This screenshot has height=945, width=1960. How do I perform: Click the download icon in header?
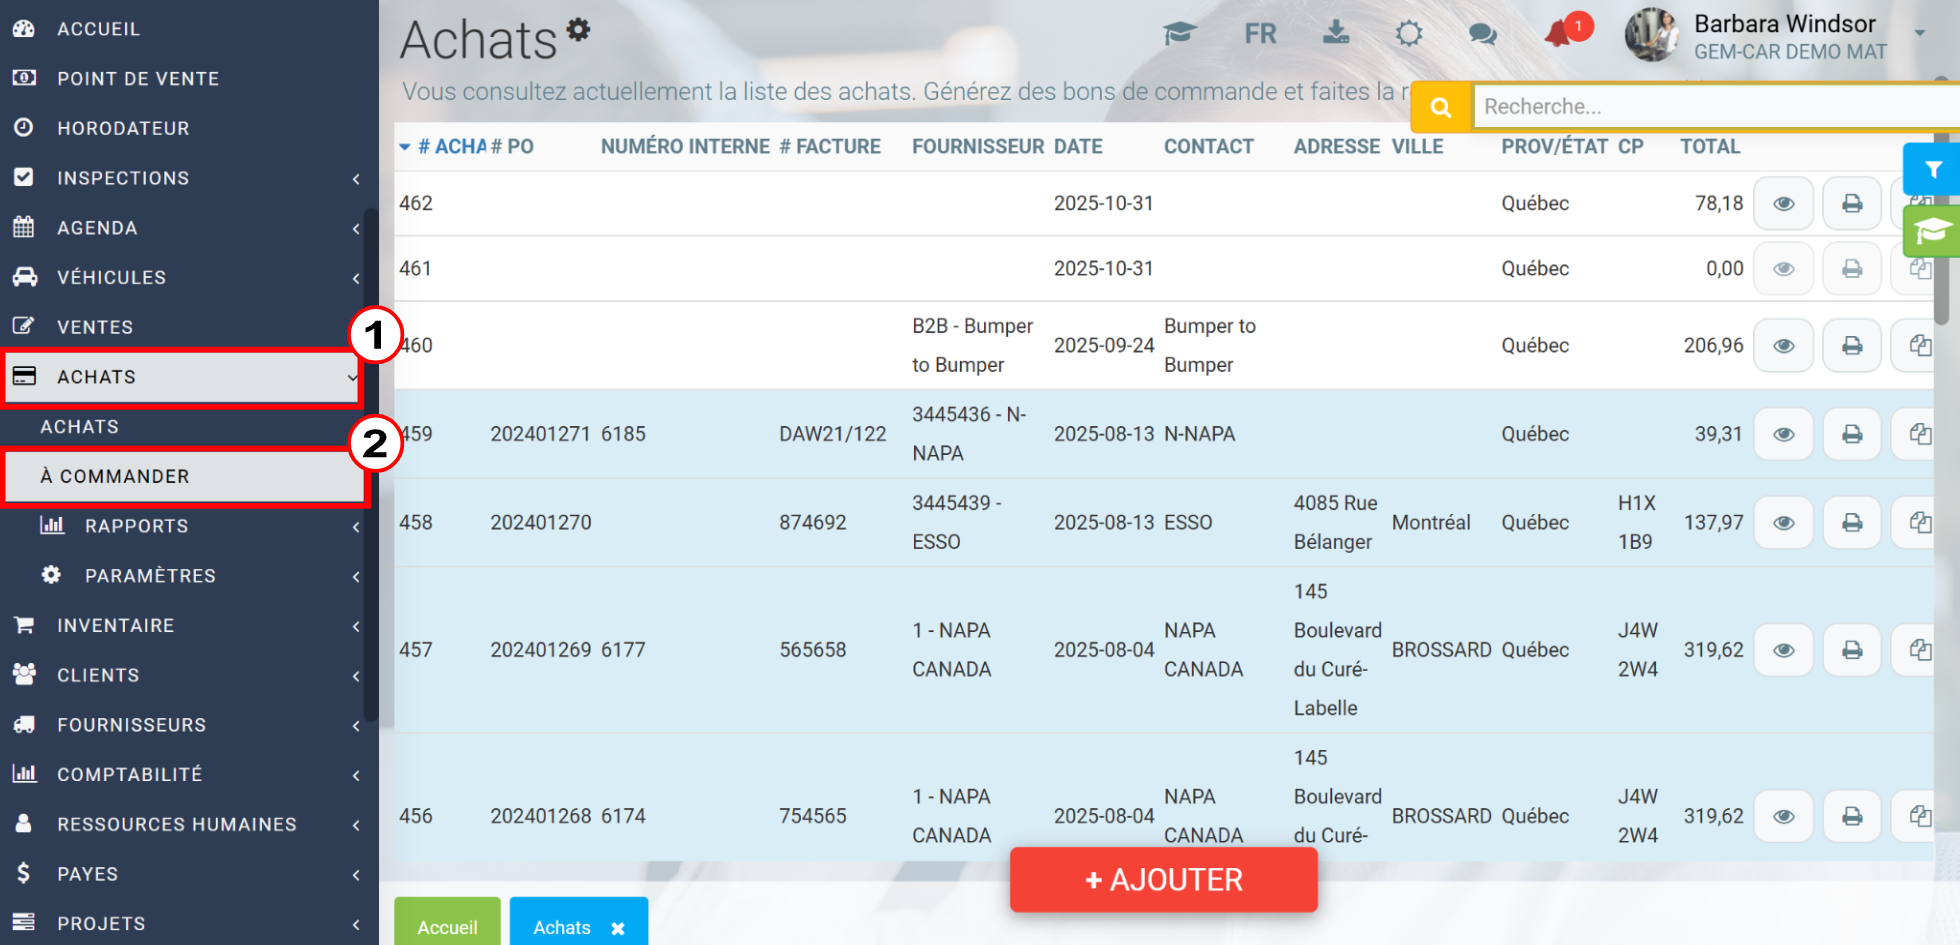[1336, 33]
